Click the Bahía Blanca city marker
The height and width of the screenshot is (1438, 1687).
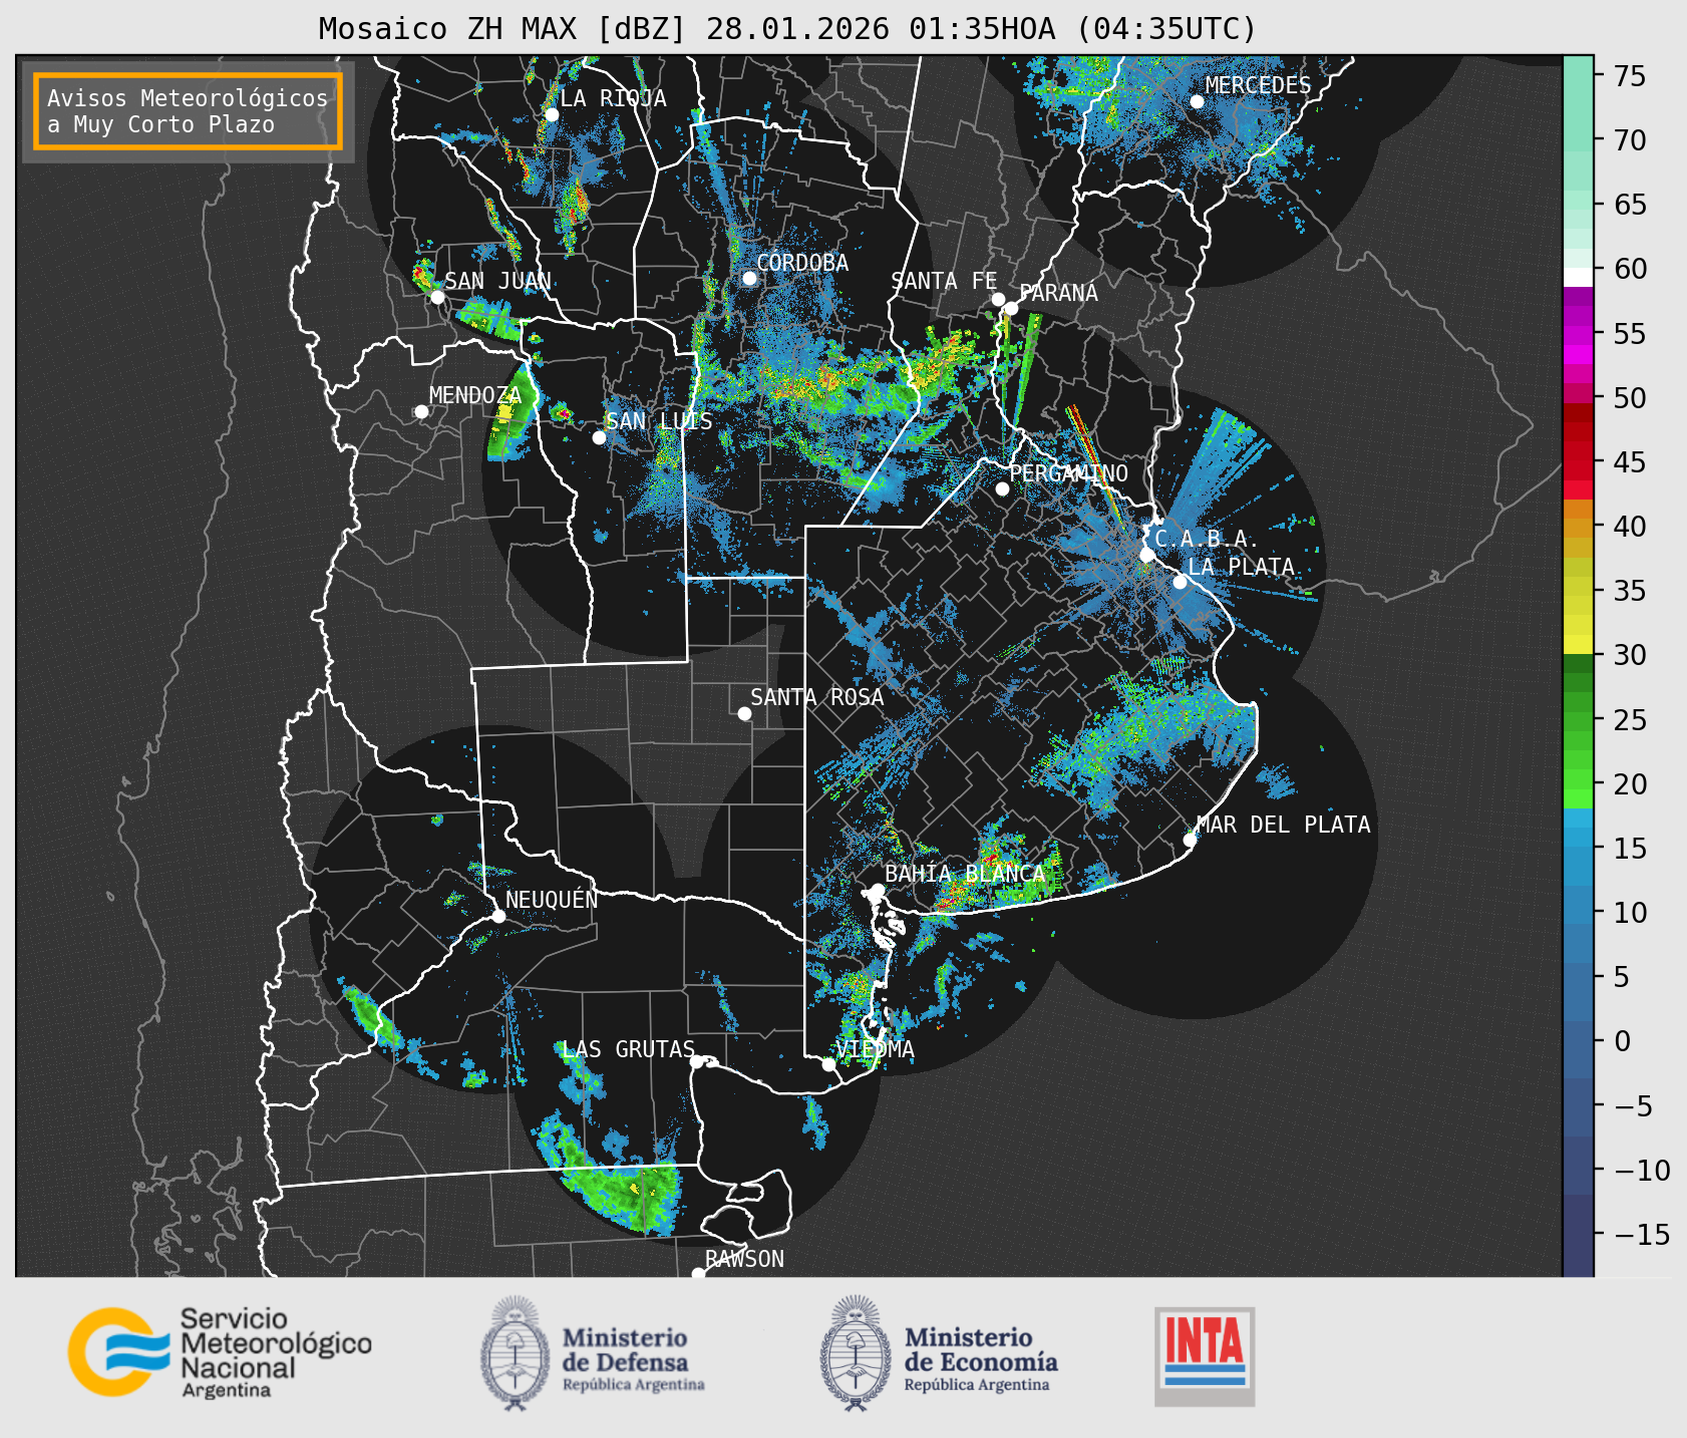click(877, 890)
